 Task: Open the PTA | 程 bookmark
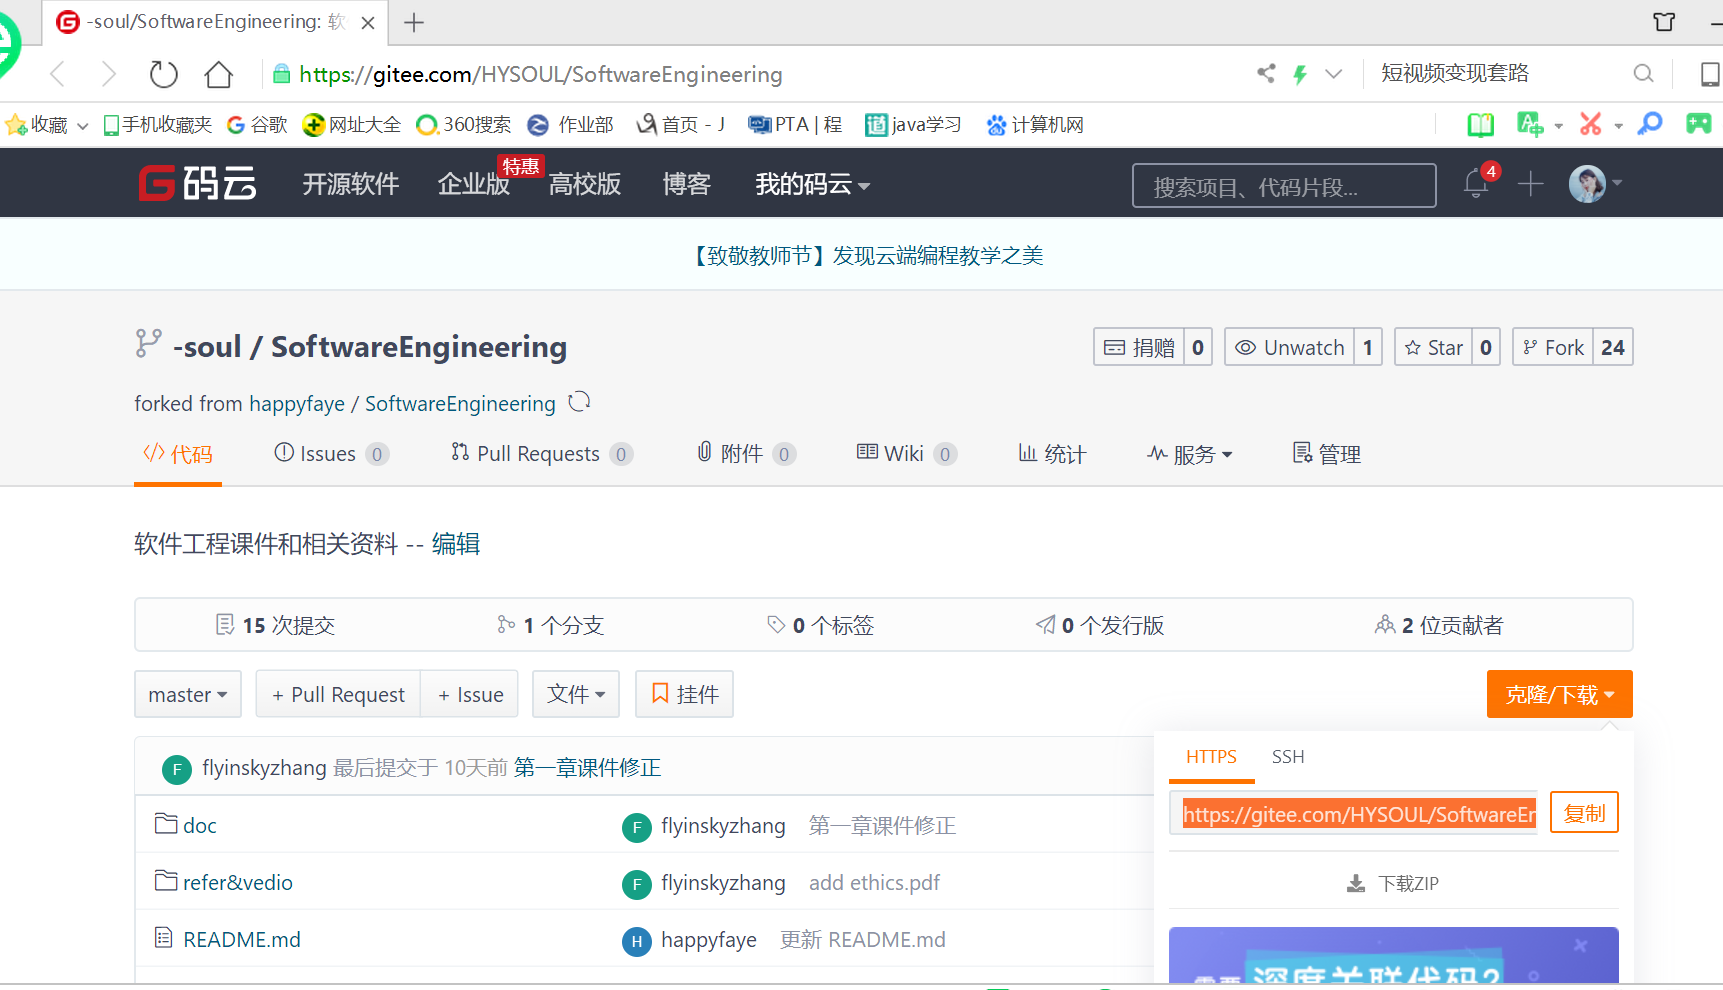796,125
